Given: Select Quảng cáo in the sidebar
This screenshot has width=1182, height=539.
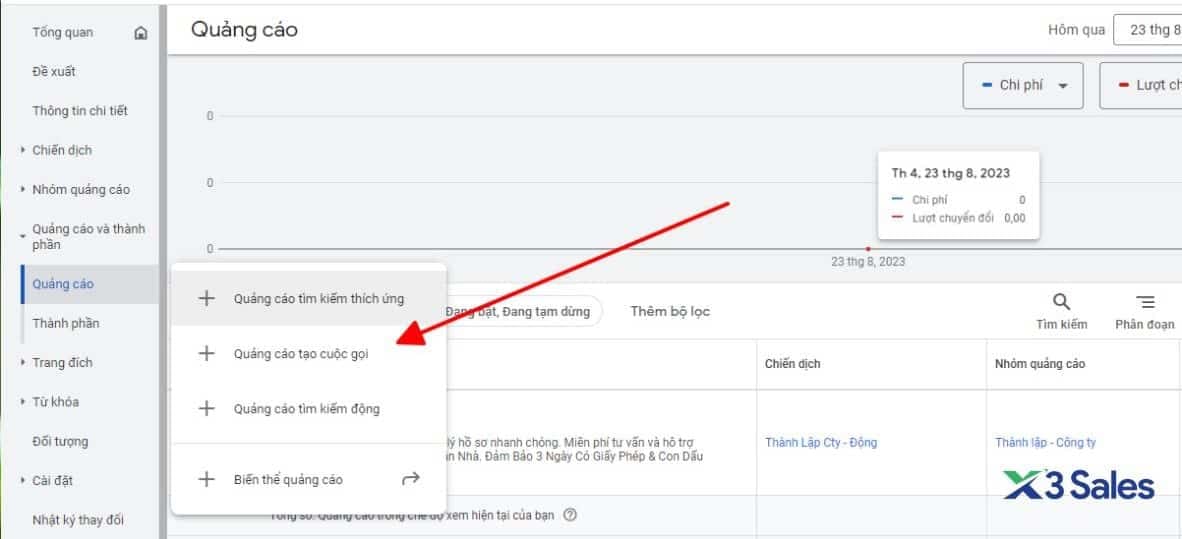Looking at the screenshot, I should click(63, 284).
